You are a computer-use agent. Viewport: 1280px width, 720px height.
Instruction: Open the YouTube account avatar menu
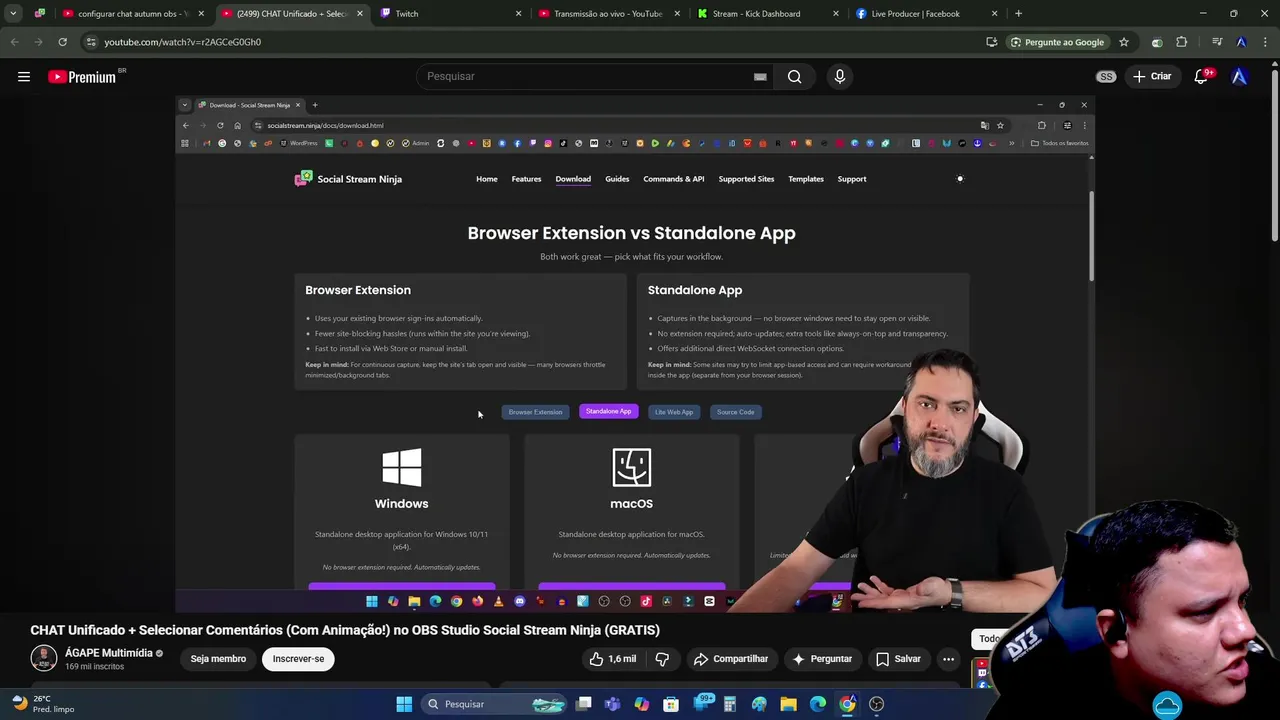[1239, 76]
